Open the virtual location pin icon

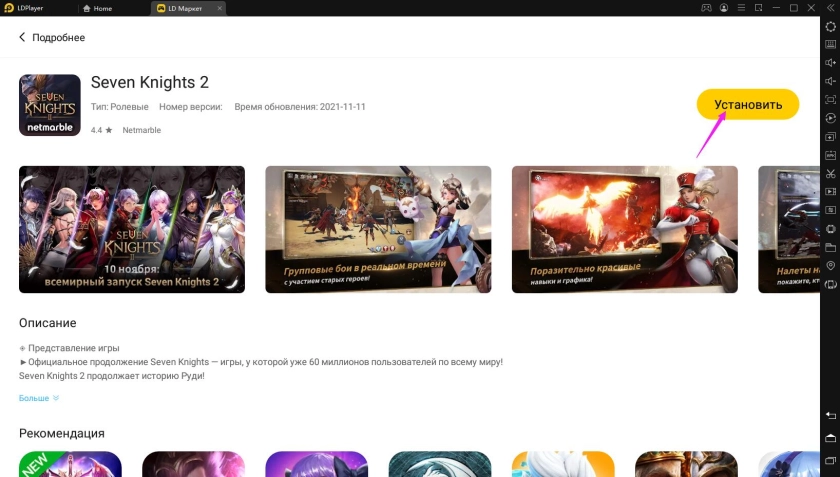[x=830, y=266]
